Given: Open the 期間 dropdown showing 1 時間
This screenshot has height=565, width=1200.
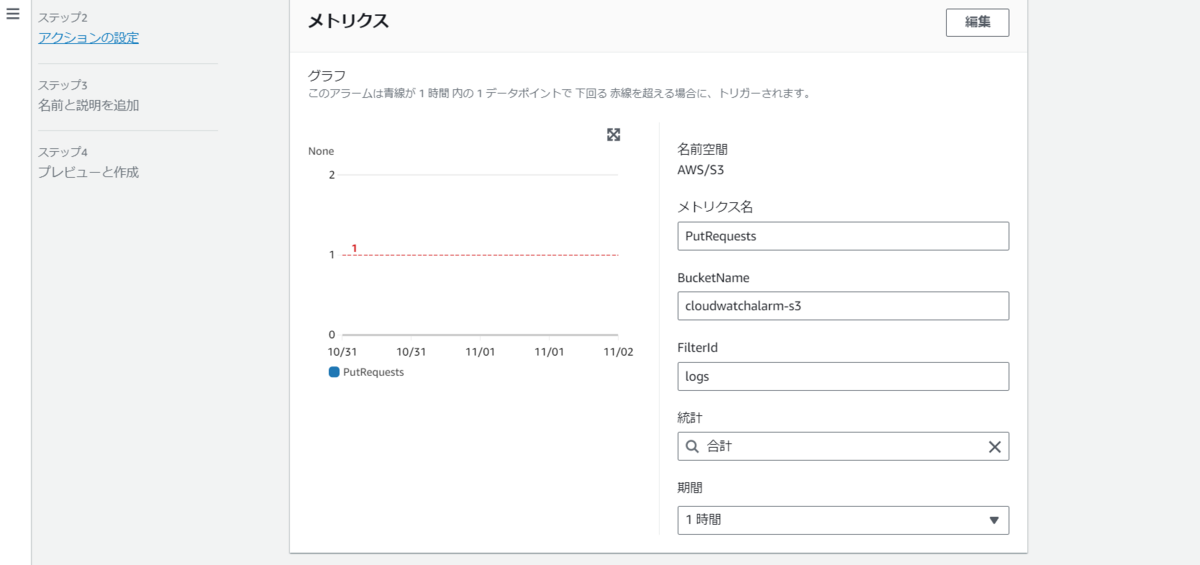Looking at the screenshot, I should click(x=843, y=520).
